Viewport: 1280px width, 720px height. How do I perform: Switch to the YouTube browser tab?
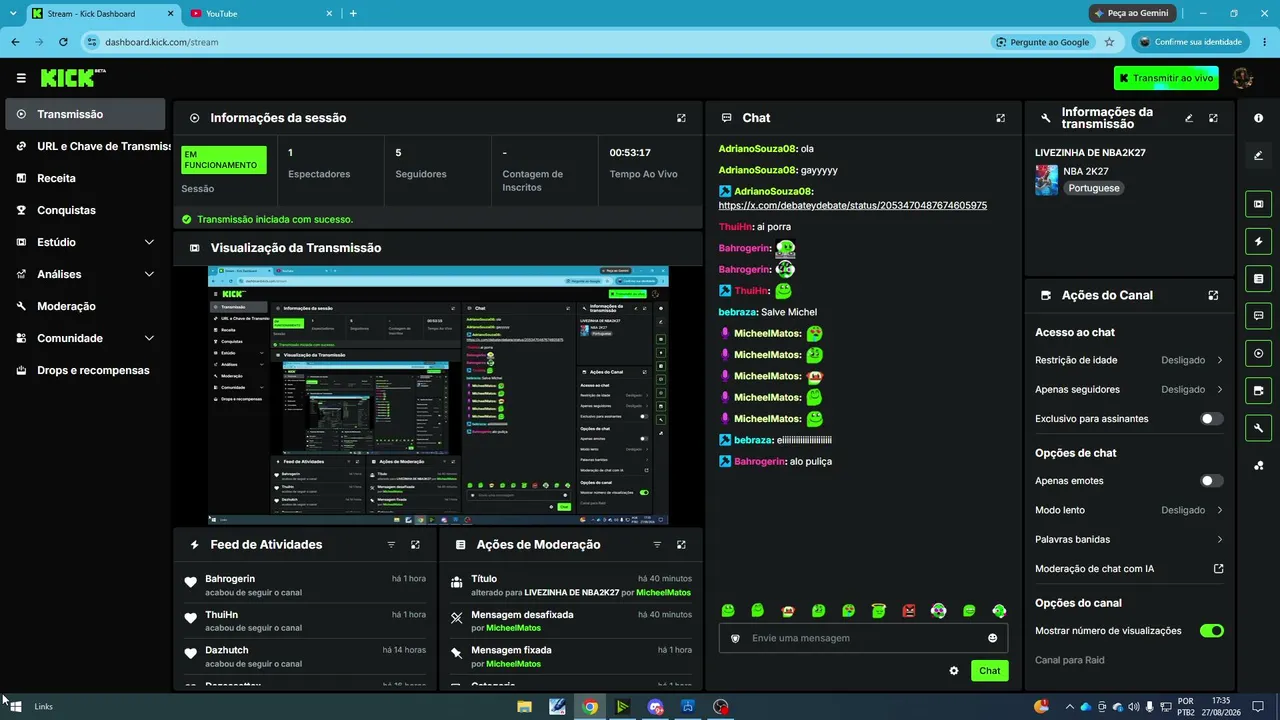point(260,13)
